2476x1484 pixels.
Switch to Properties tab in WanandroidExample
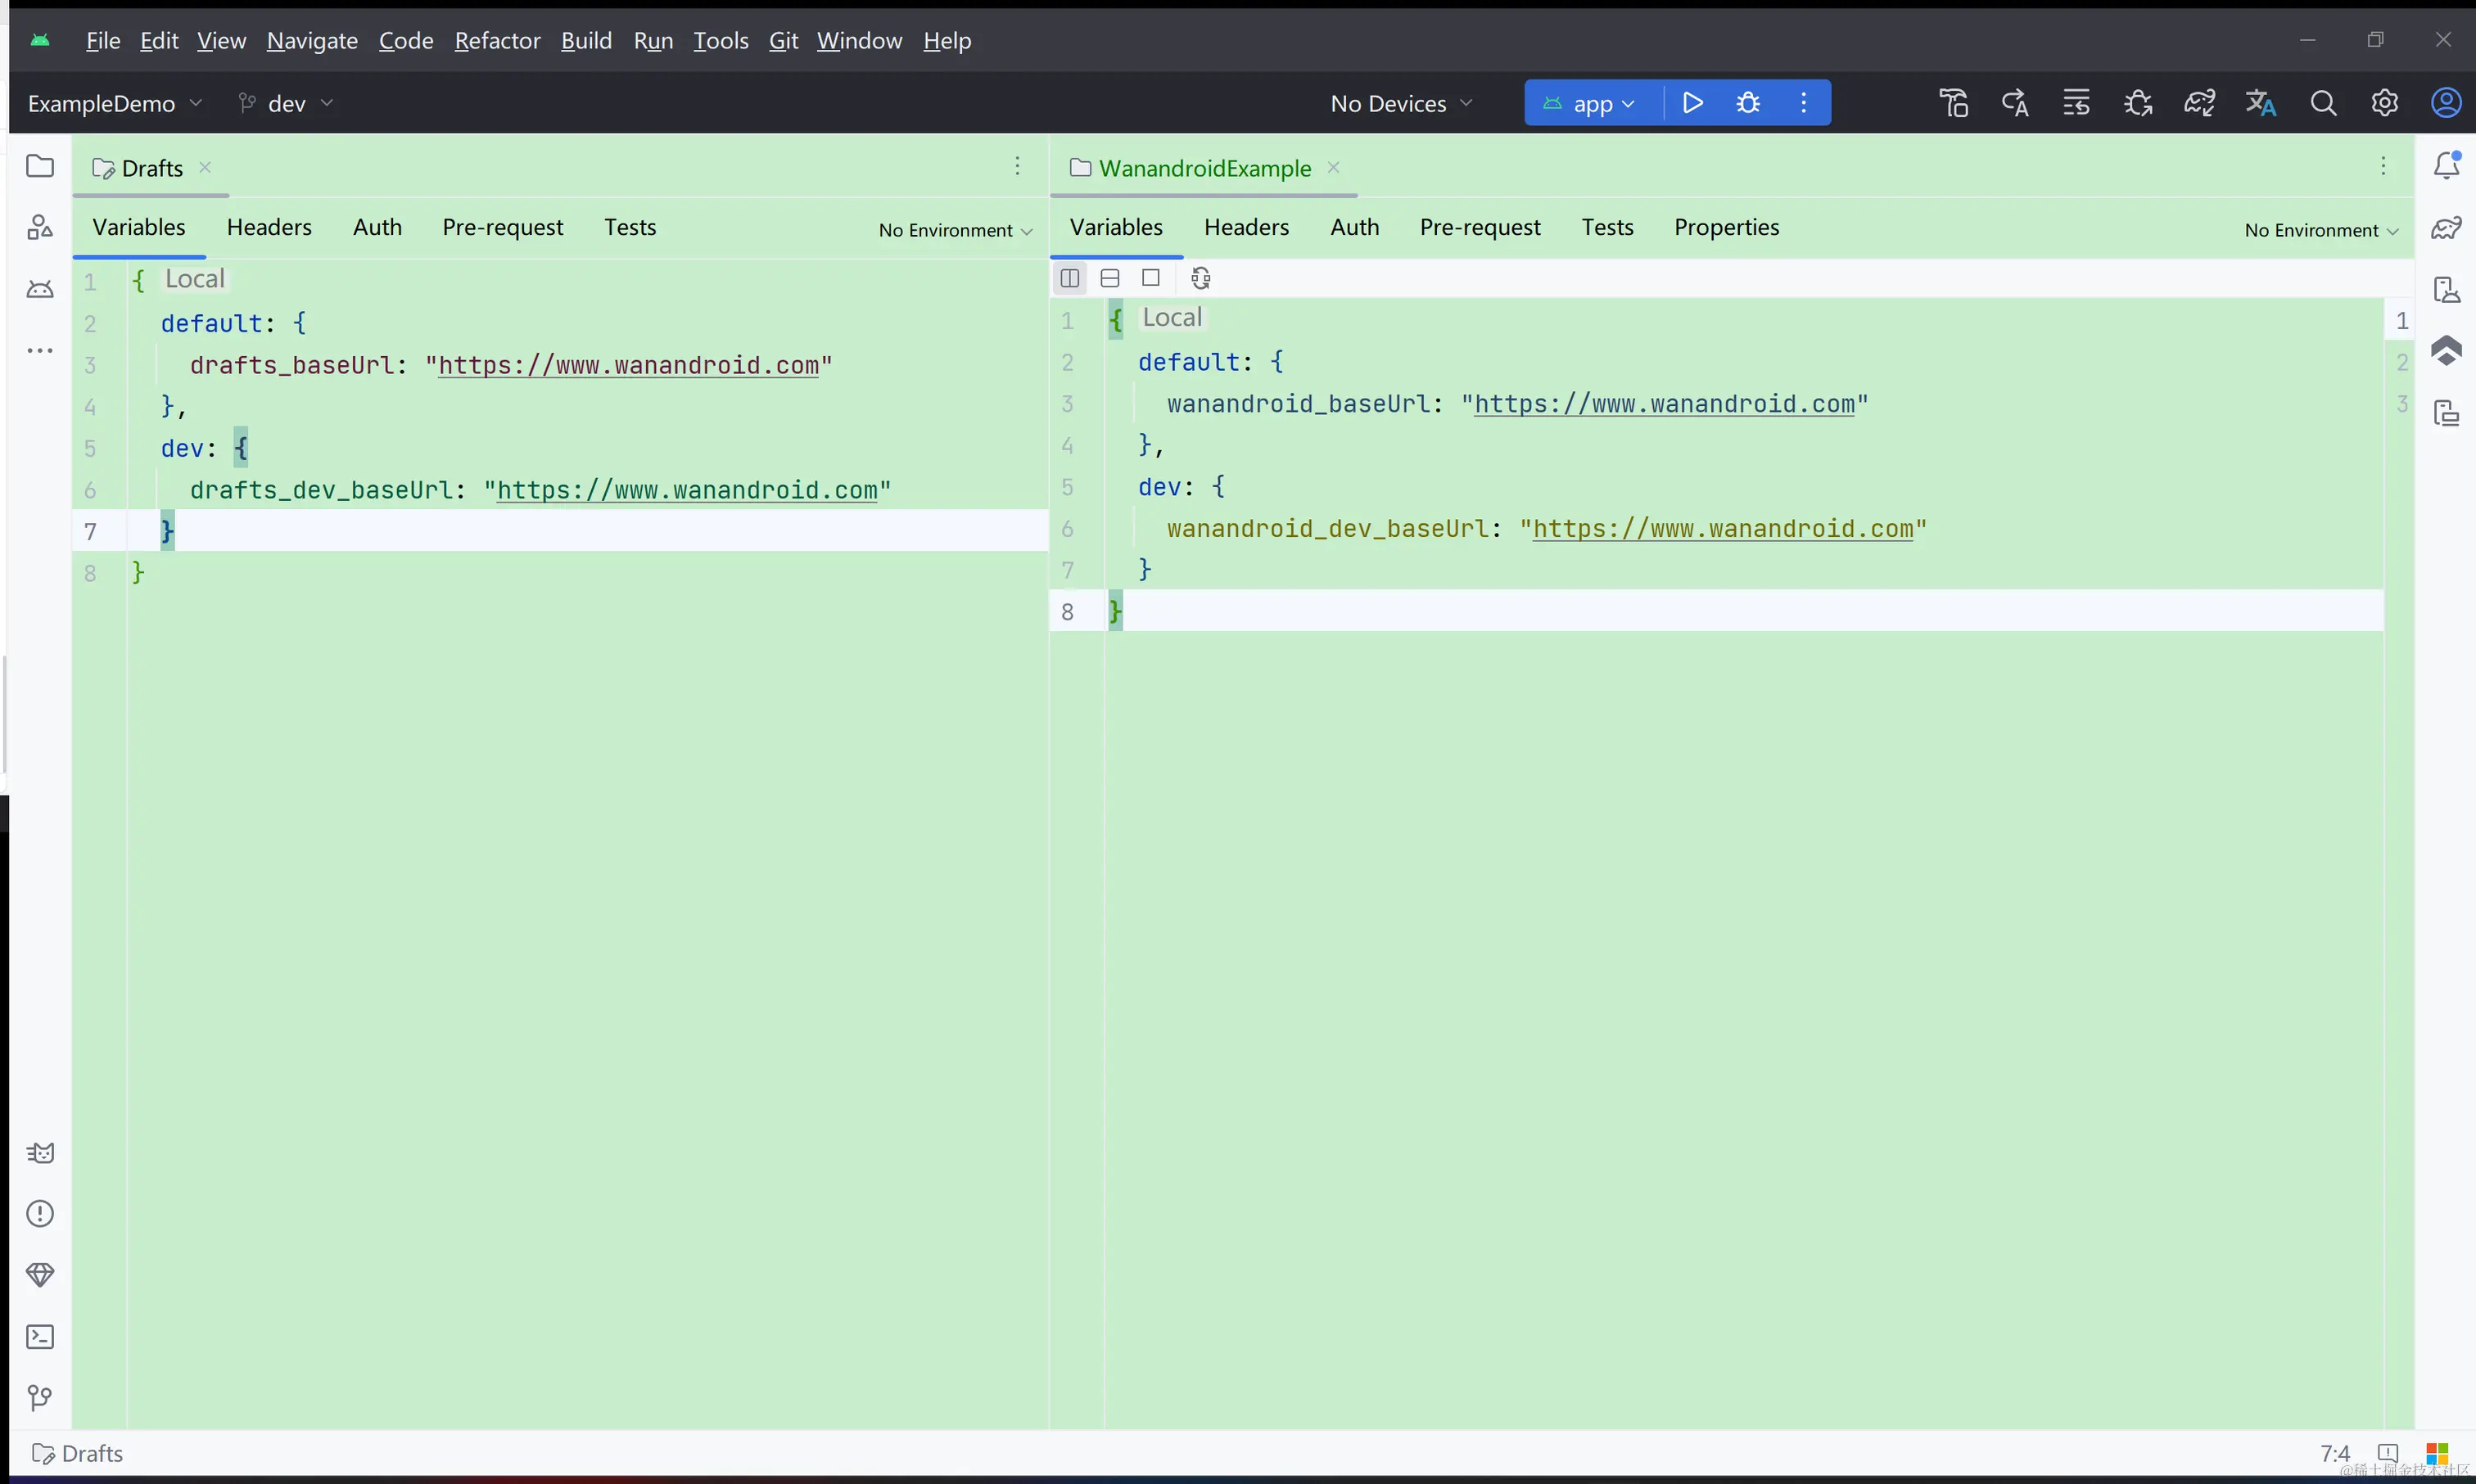point(1726,227)
